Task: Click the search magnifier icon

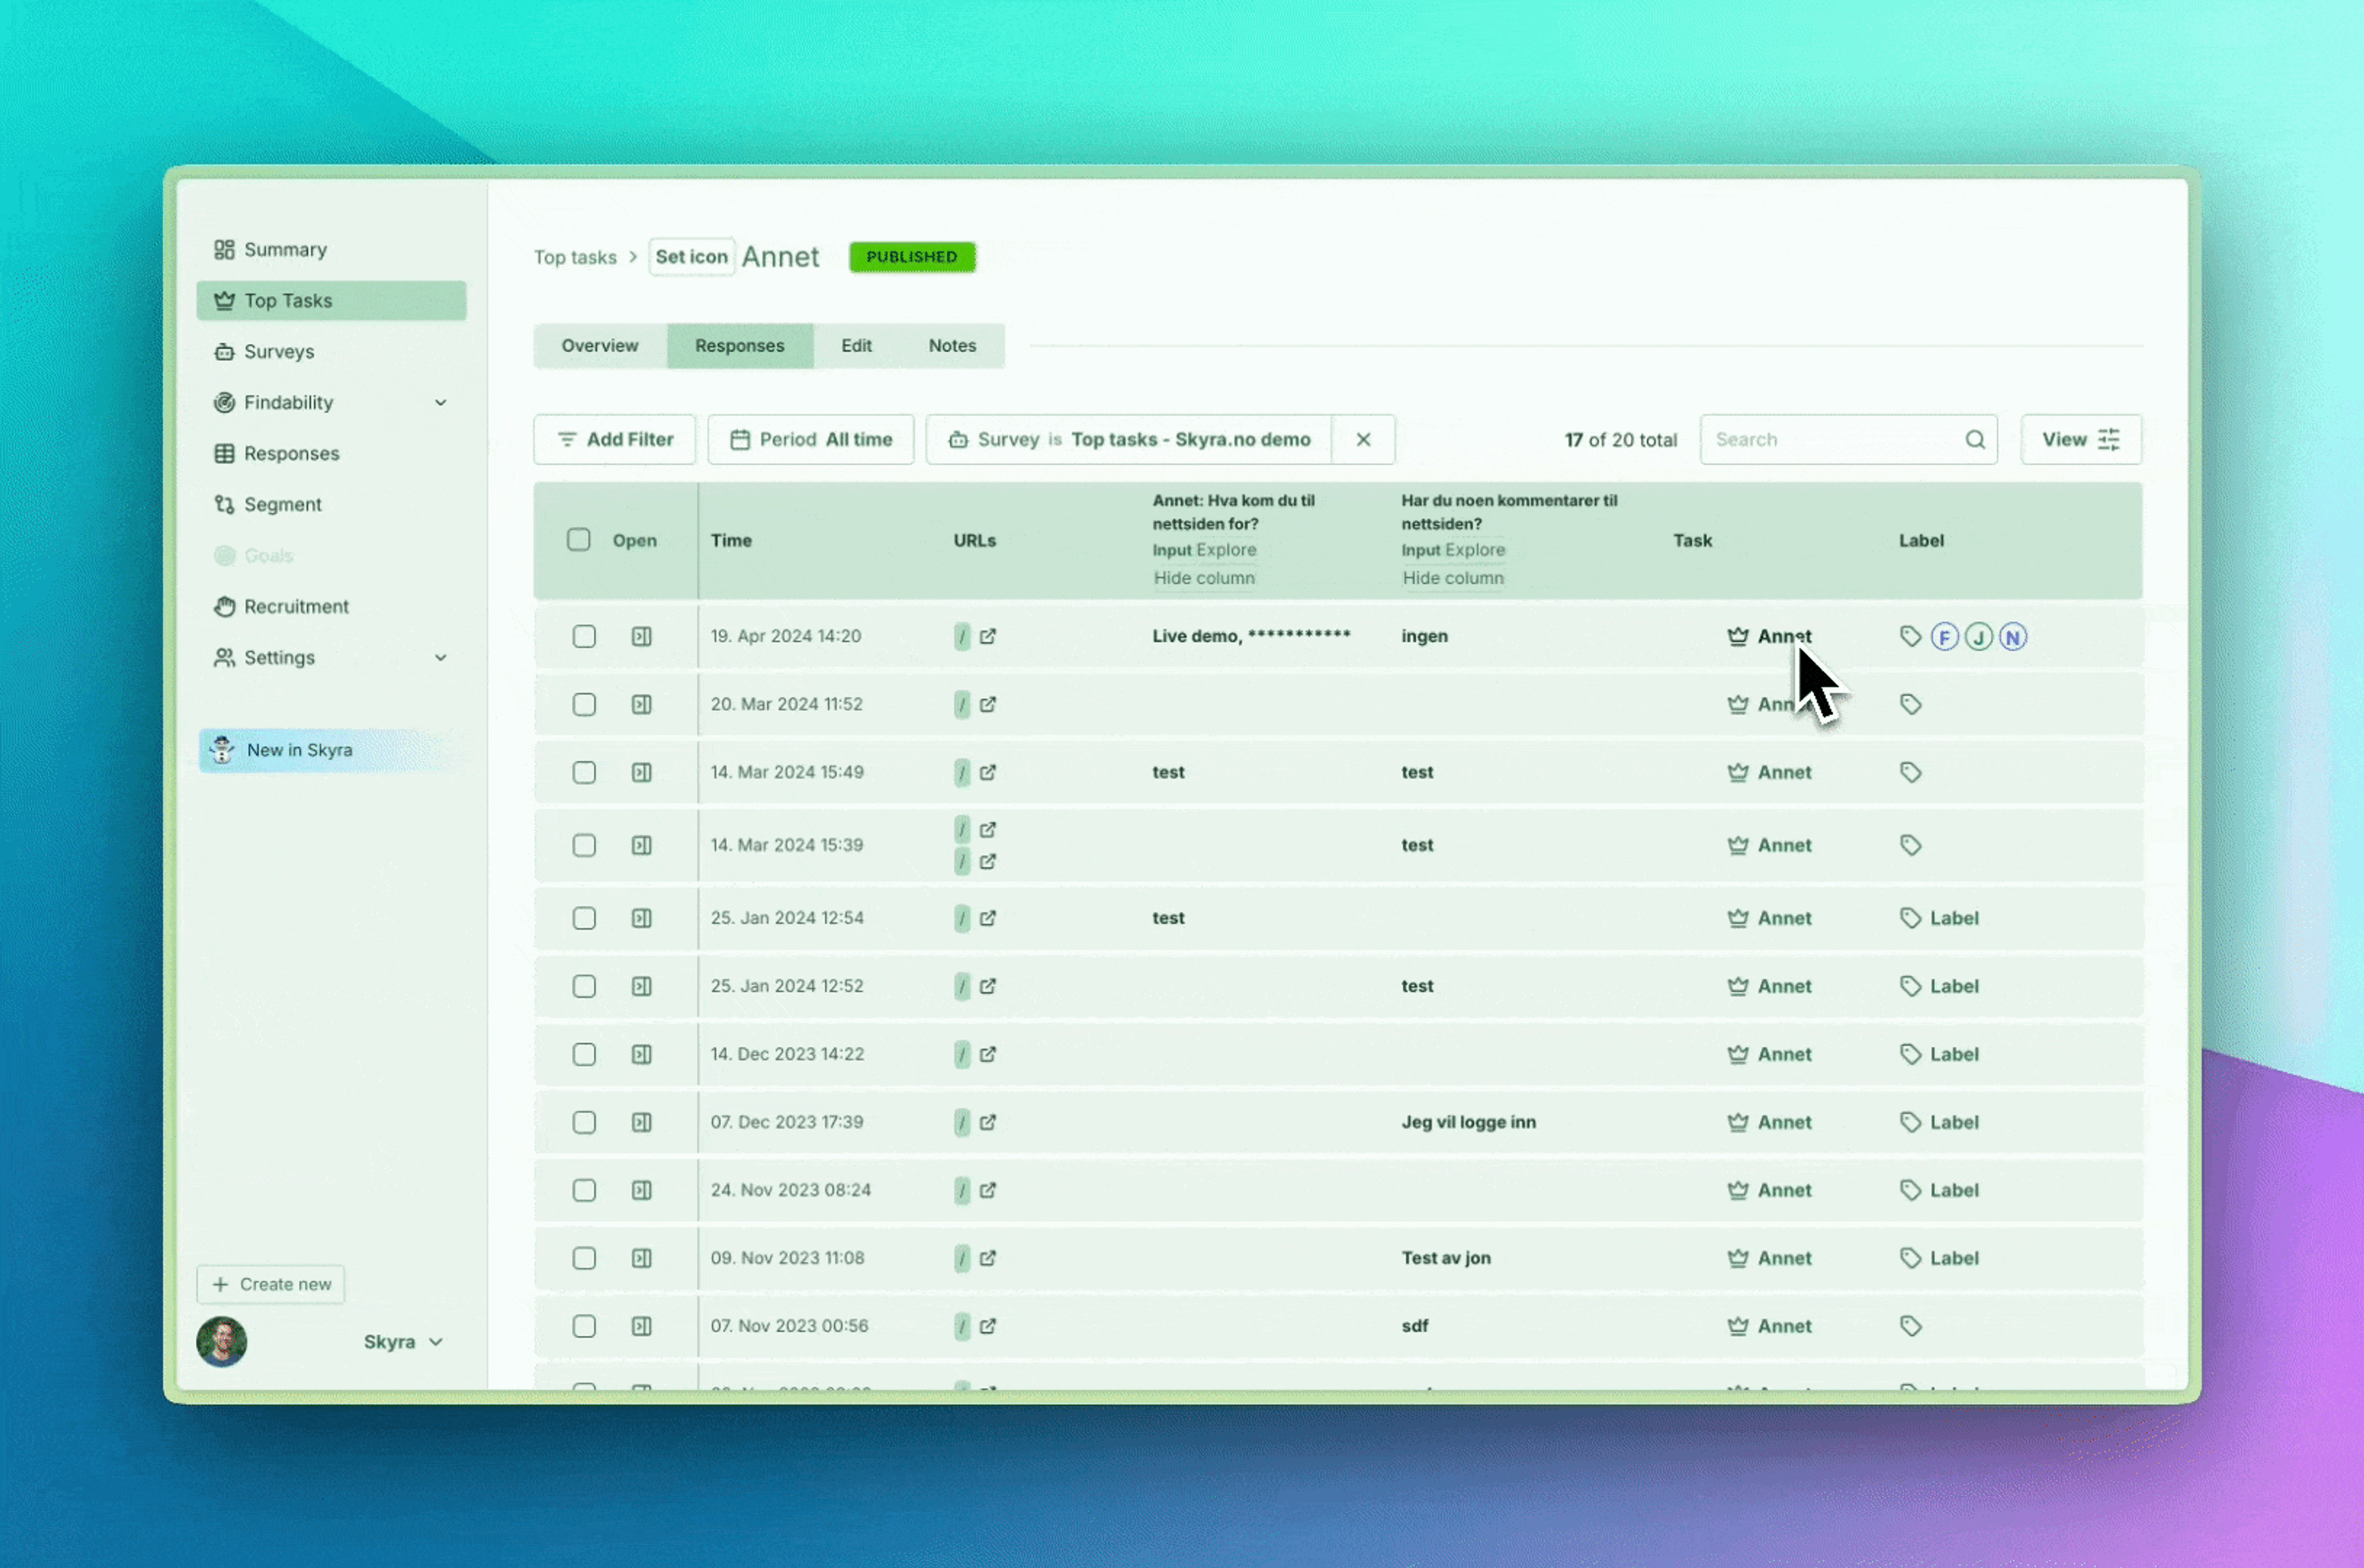Action: coord(1974,439)
